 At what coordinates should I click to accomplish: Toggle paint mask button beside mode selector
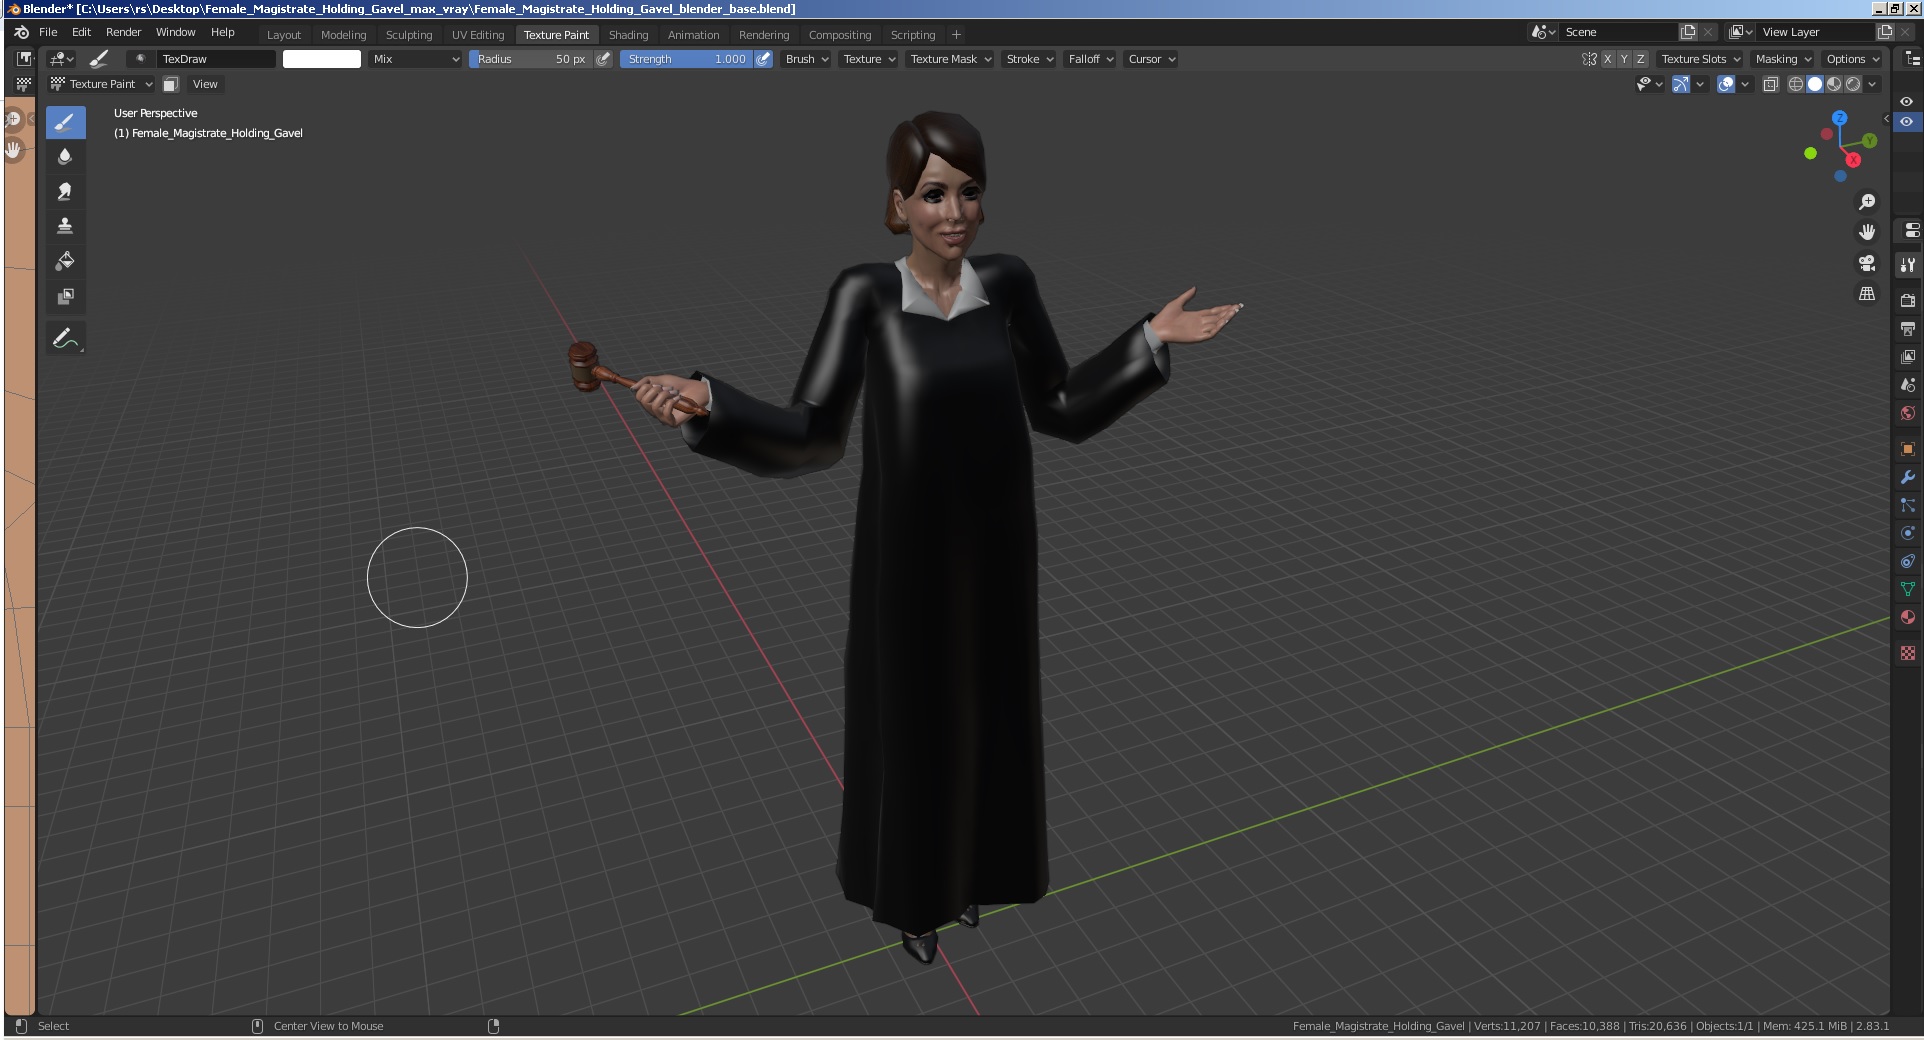(170, 84)
